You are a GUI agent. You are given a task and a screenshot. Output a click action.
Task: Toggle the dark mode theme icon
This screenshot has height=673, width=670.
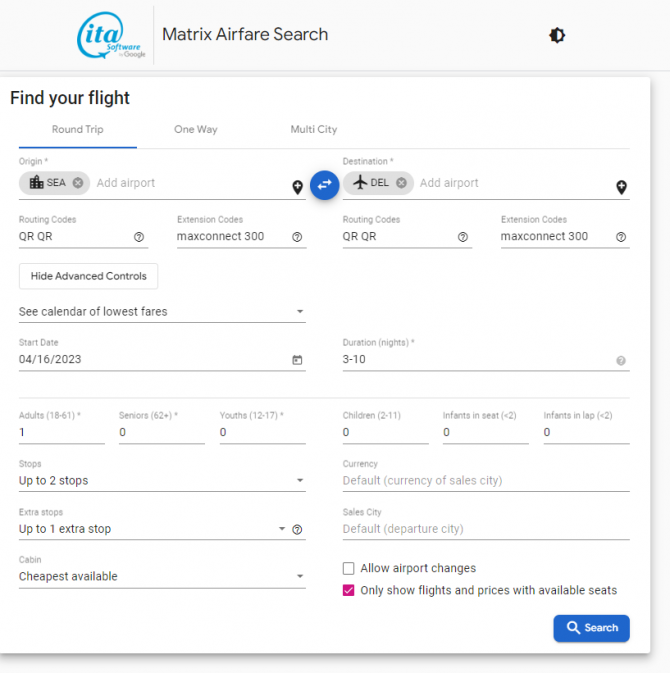tap(557, 35)
